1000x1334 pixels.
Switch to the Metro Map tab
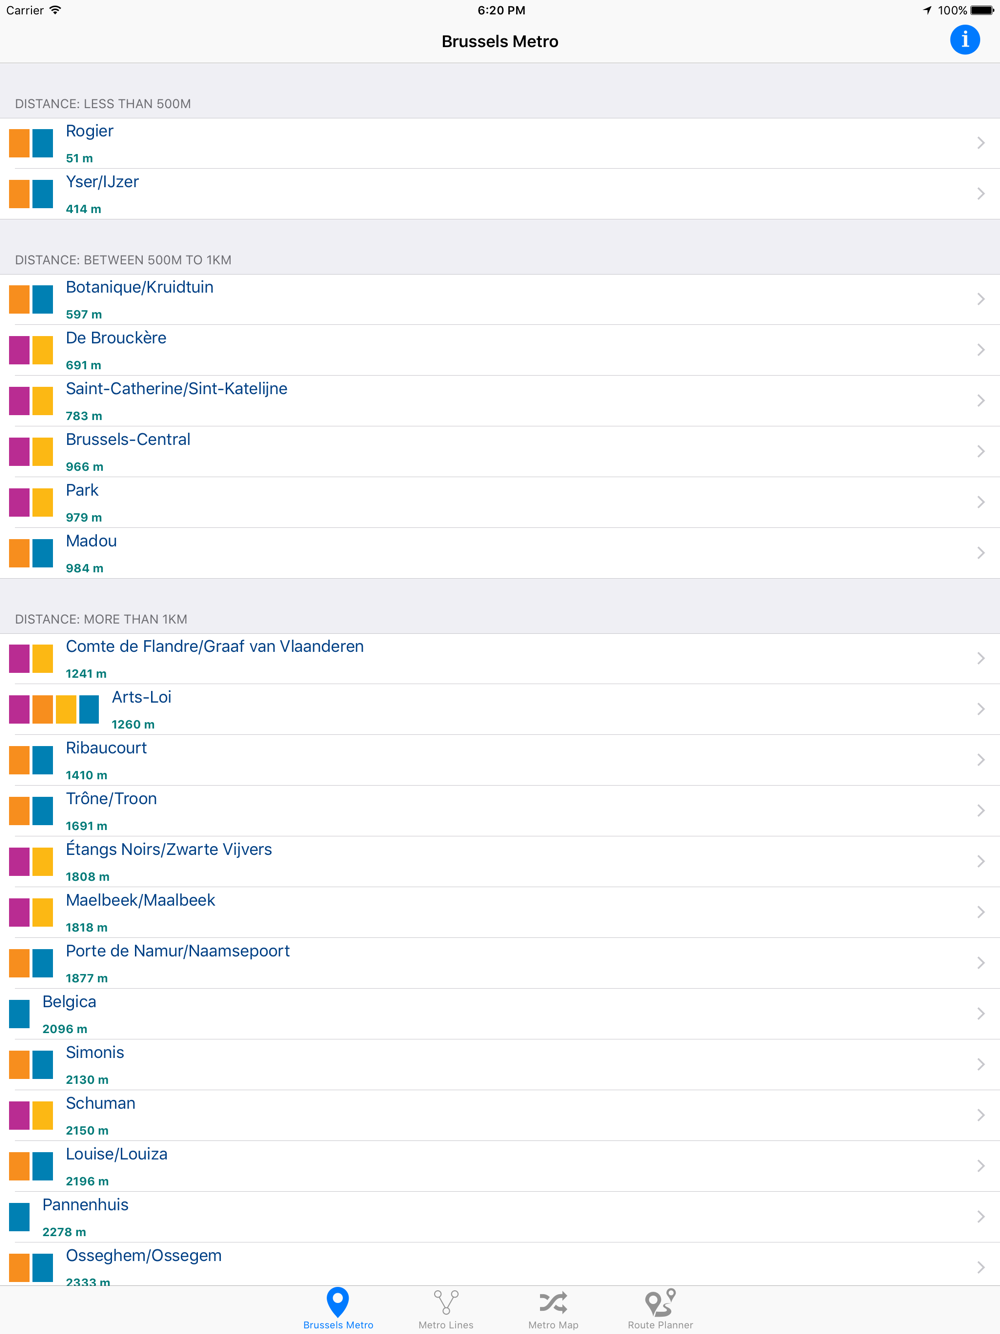(553, 1309)
